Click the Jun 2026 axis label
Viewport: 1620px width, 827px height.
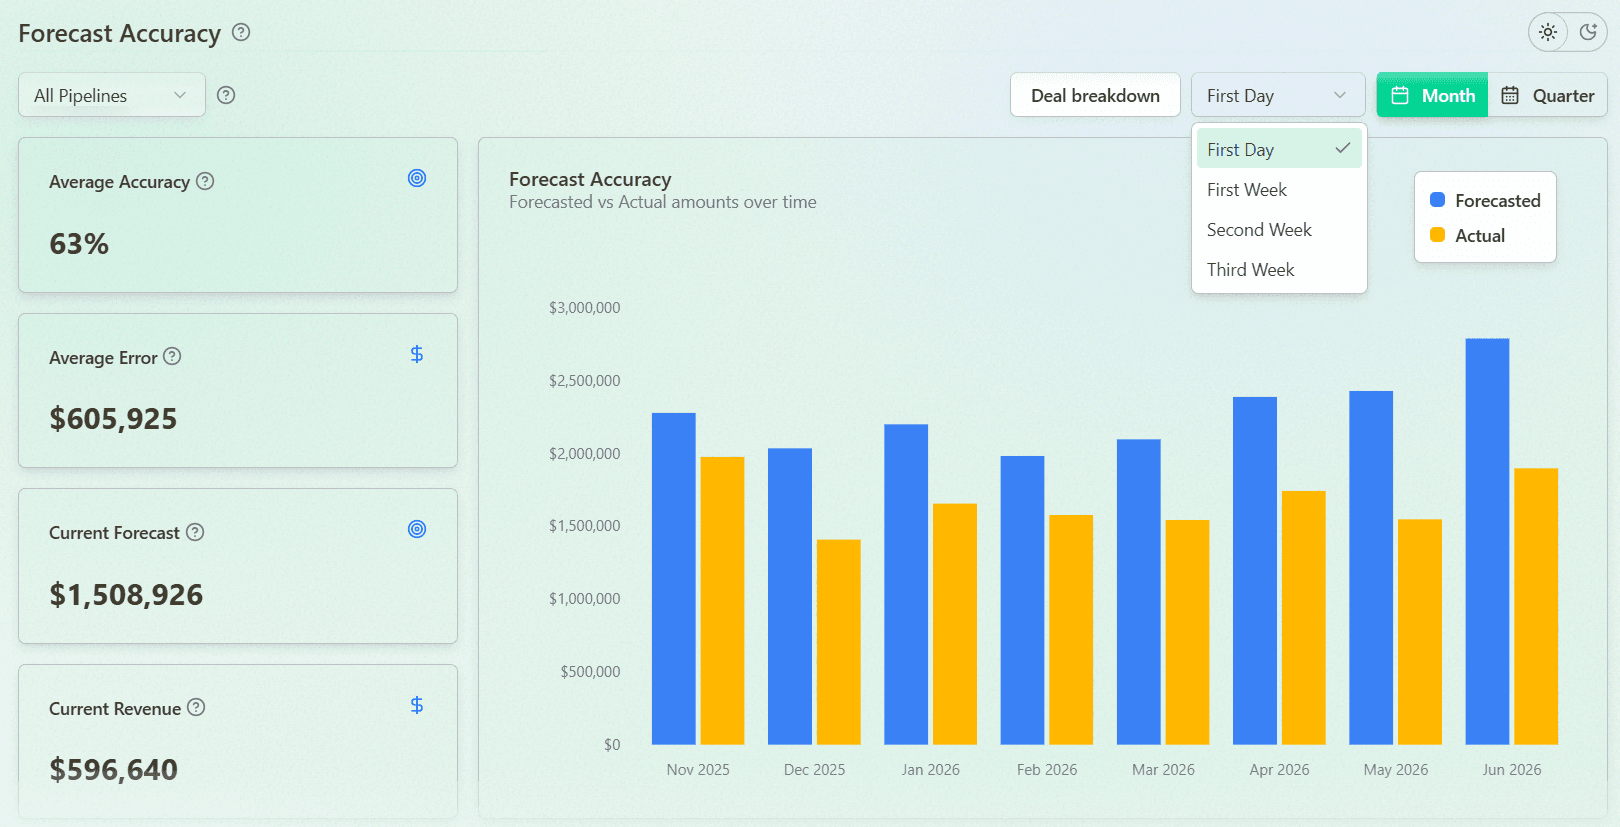(1512, 769)
